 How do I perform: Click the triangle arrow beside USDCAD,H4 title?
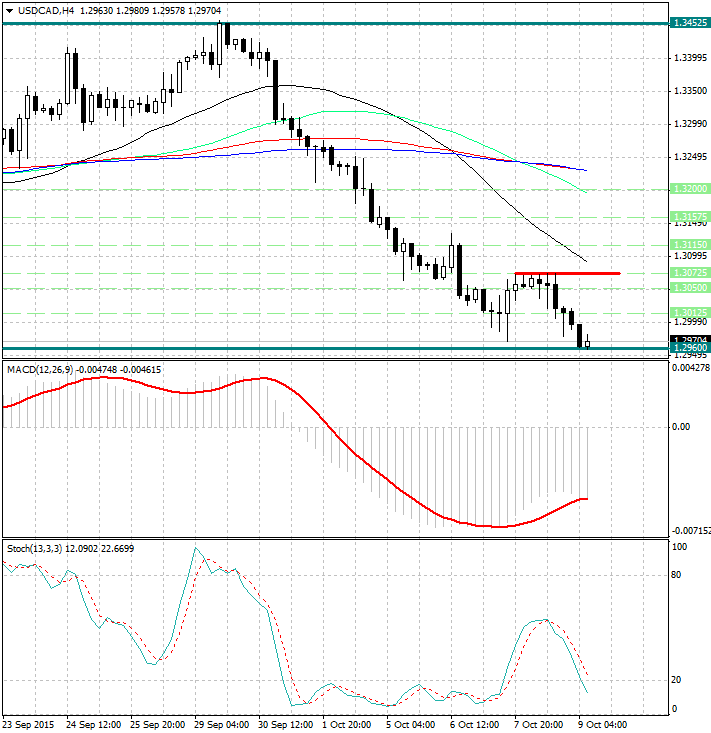[x=9, y=10]
